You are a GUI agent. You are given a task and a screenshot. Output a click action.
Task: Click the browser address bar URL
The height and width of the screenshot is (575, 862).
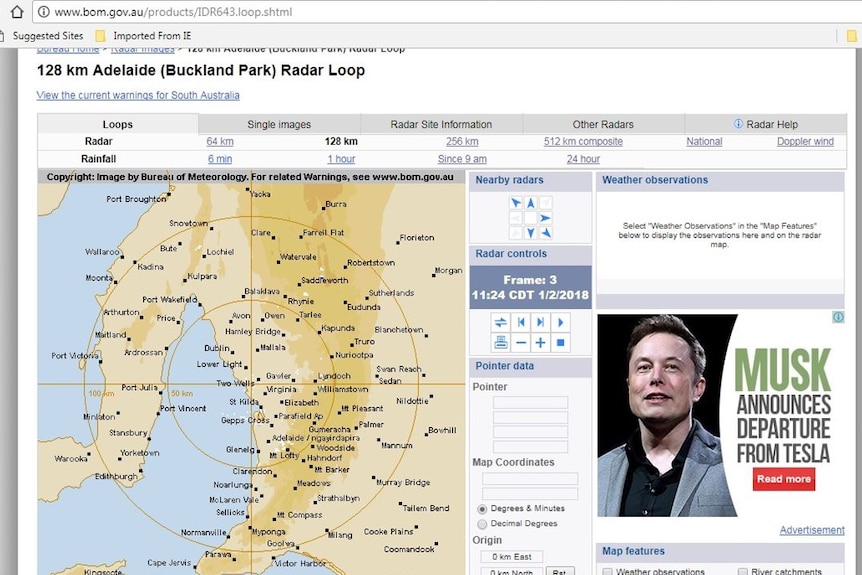(x=173, y=12)
